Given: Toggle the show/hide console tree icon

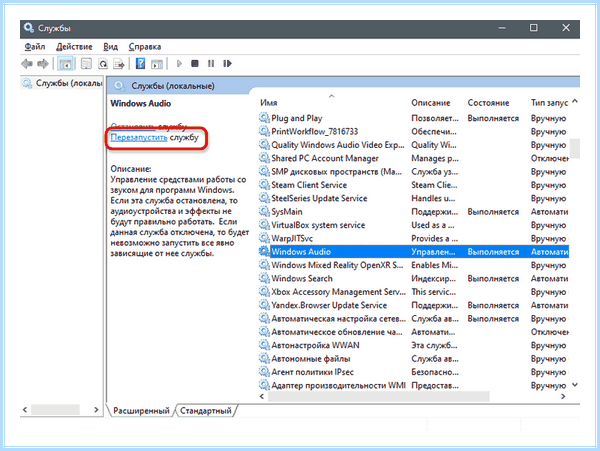Looking at the screenshot, I should tap(65, 63).
